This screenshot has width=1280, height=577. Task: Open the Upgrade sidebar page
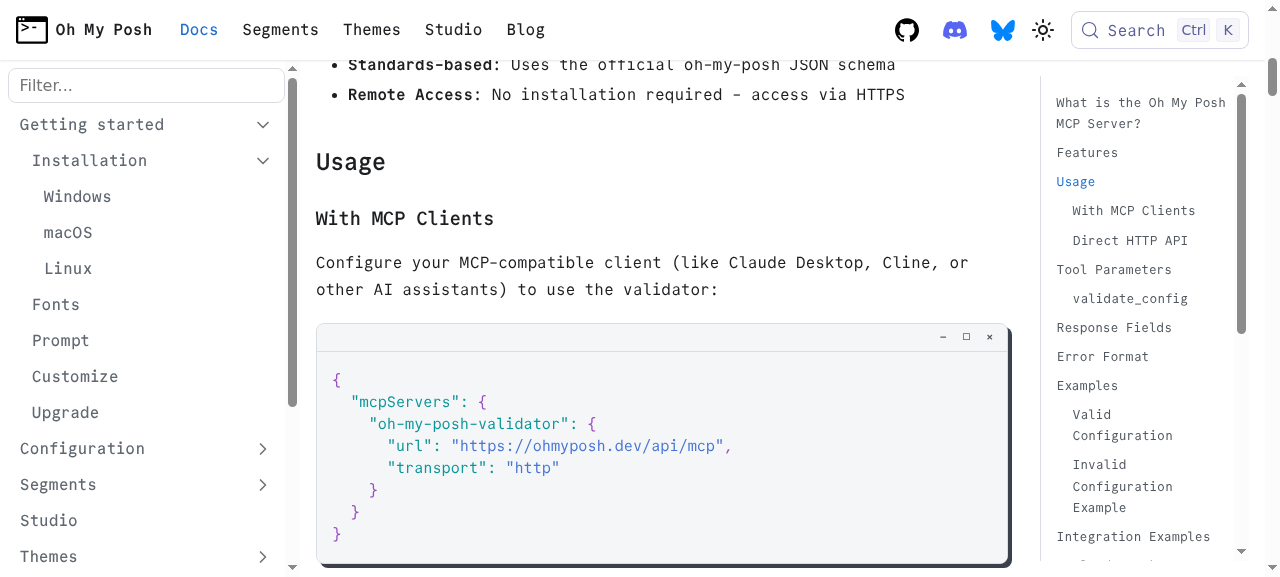[x=65, y=413]
